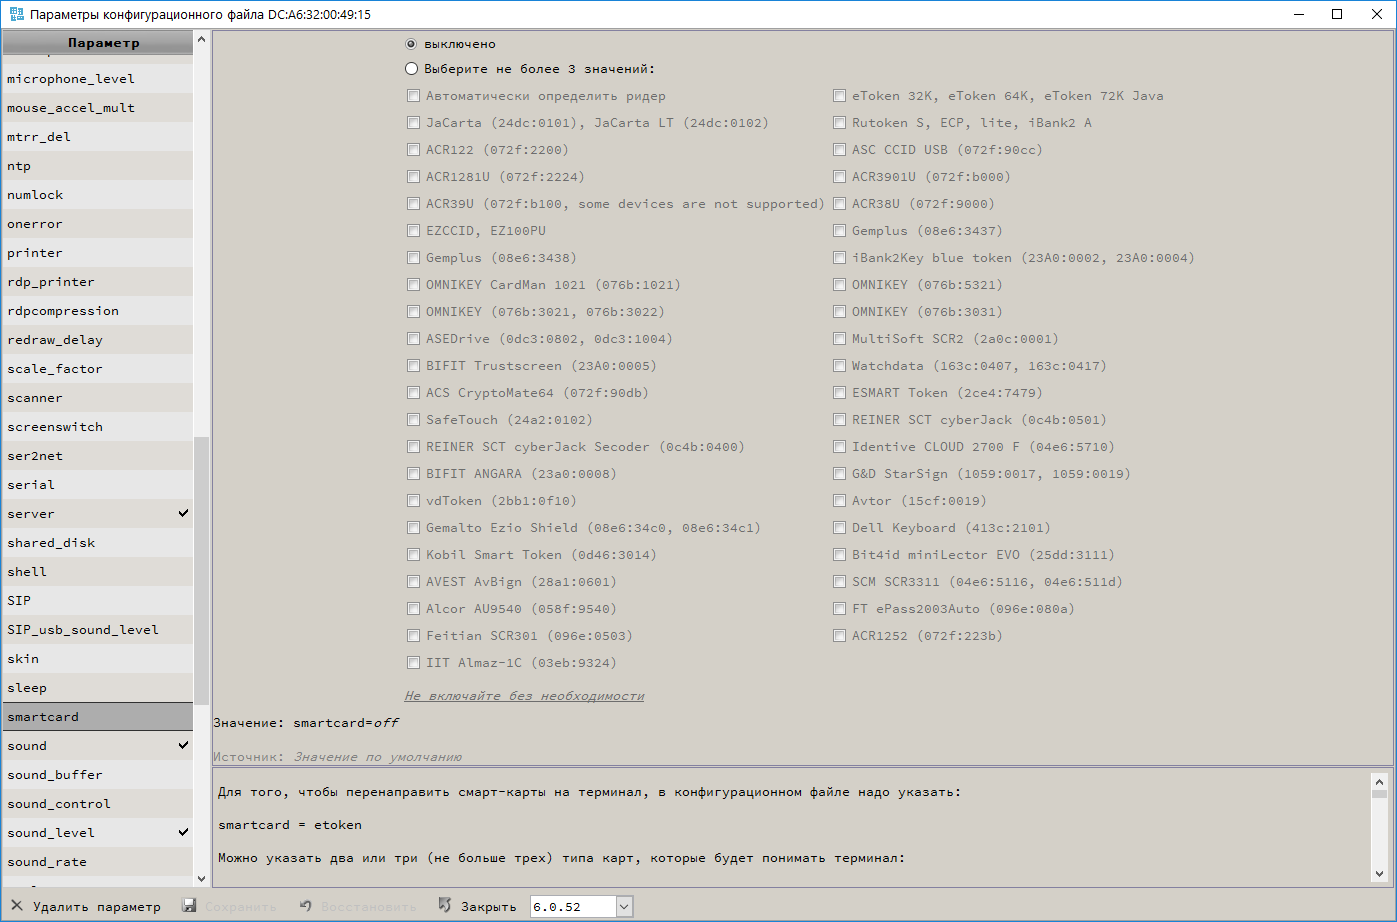
Task: Click 'Не включайте без необходимости' link
Action: 524,696
